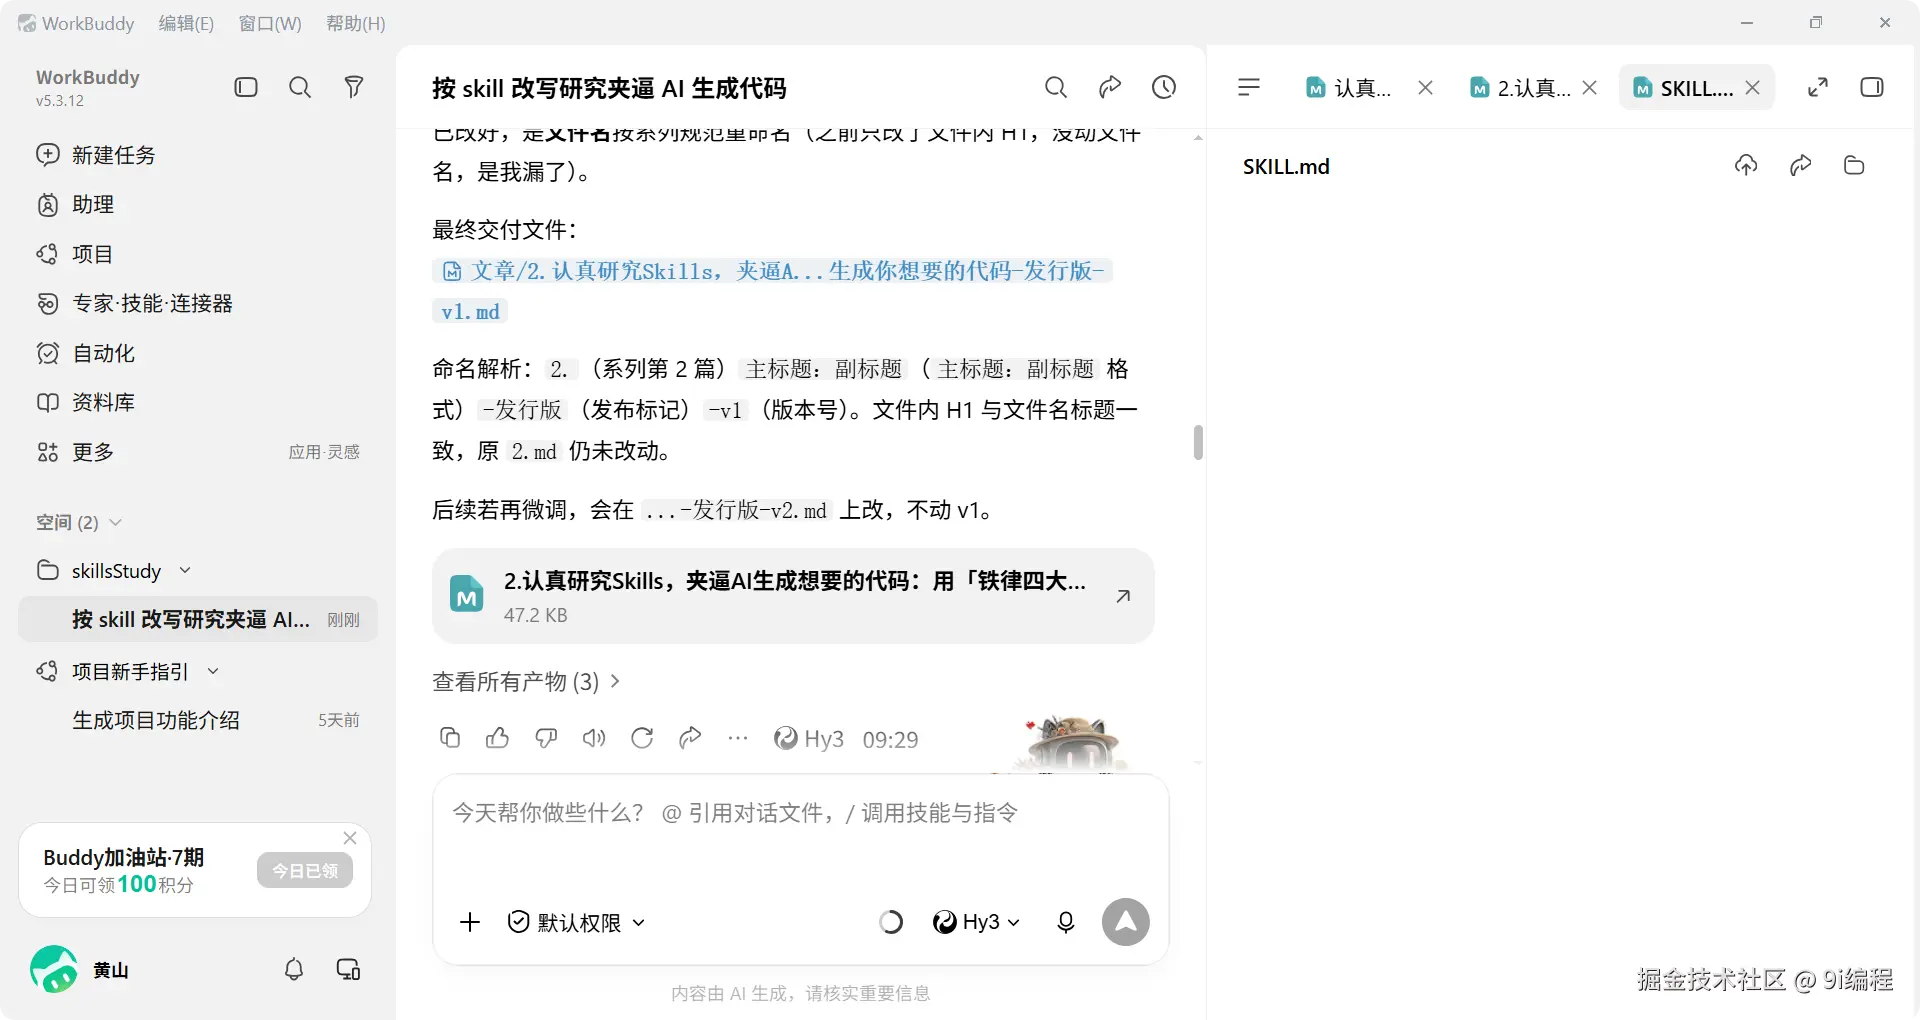Open the 编辑(E) menu
The height and width of the screenshot is (1020, 1920).
(186, 23)
